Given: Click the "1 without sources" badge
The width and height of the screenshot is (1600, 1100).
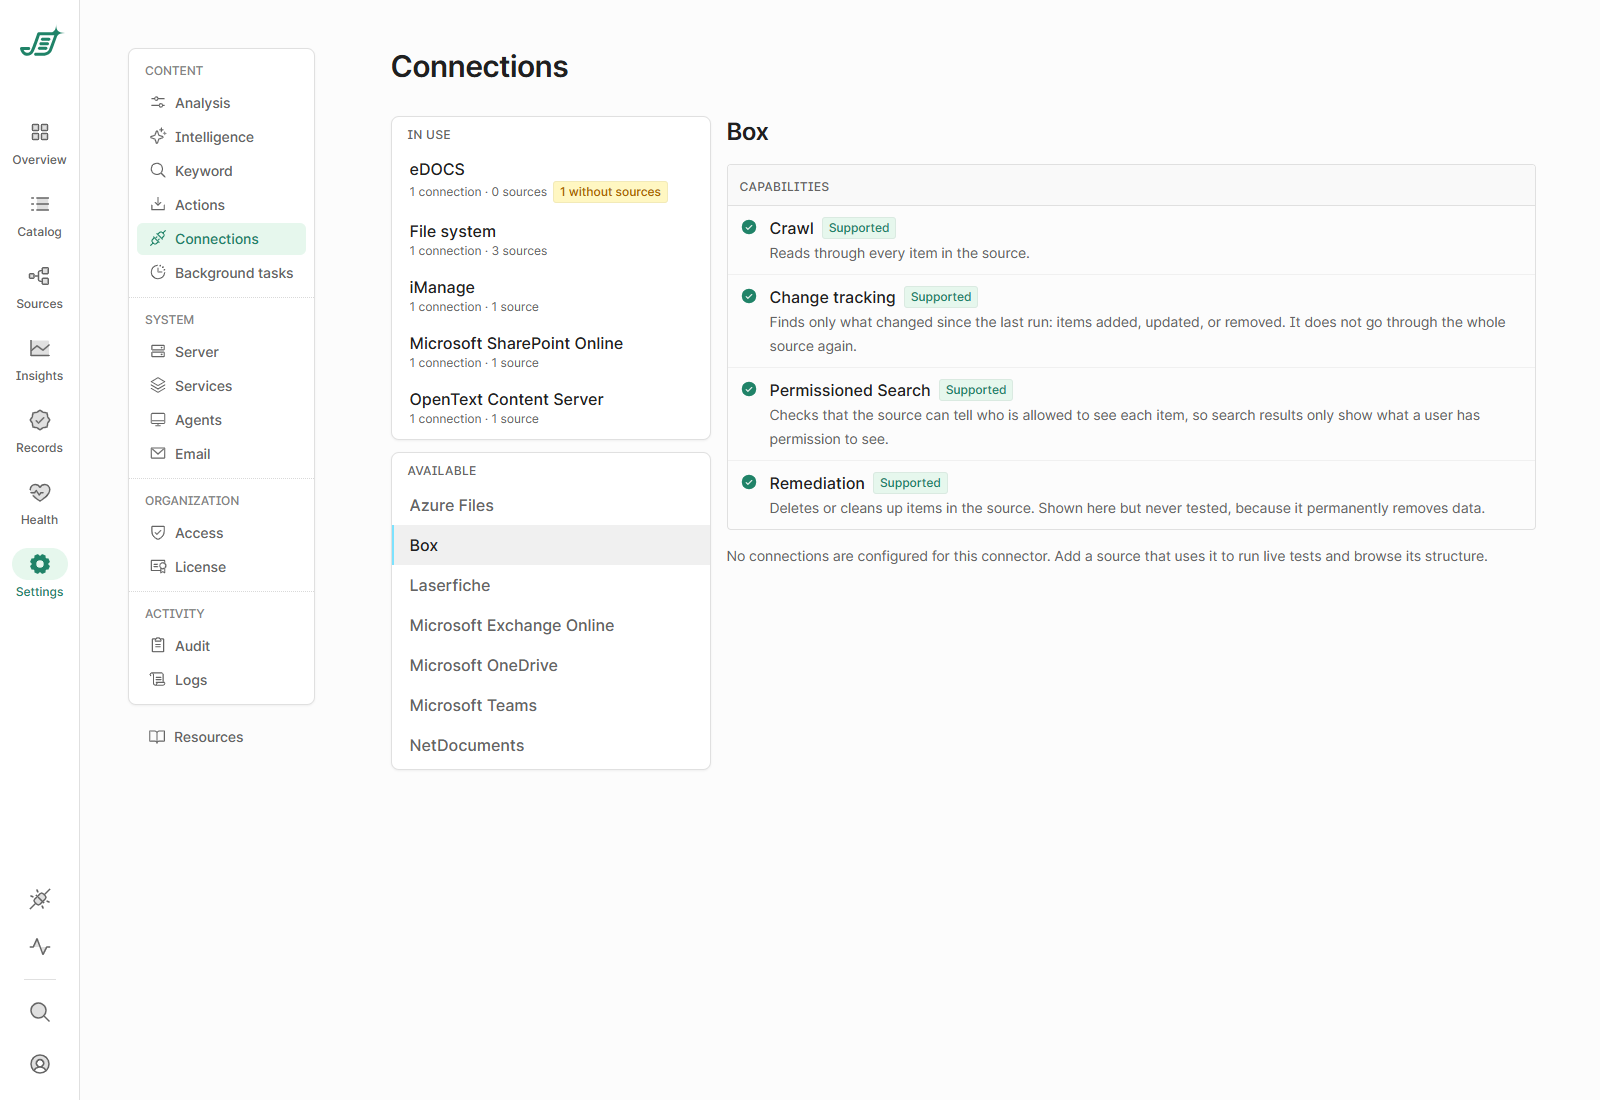Looking at the screenshot, I should pos(610,192).
